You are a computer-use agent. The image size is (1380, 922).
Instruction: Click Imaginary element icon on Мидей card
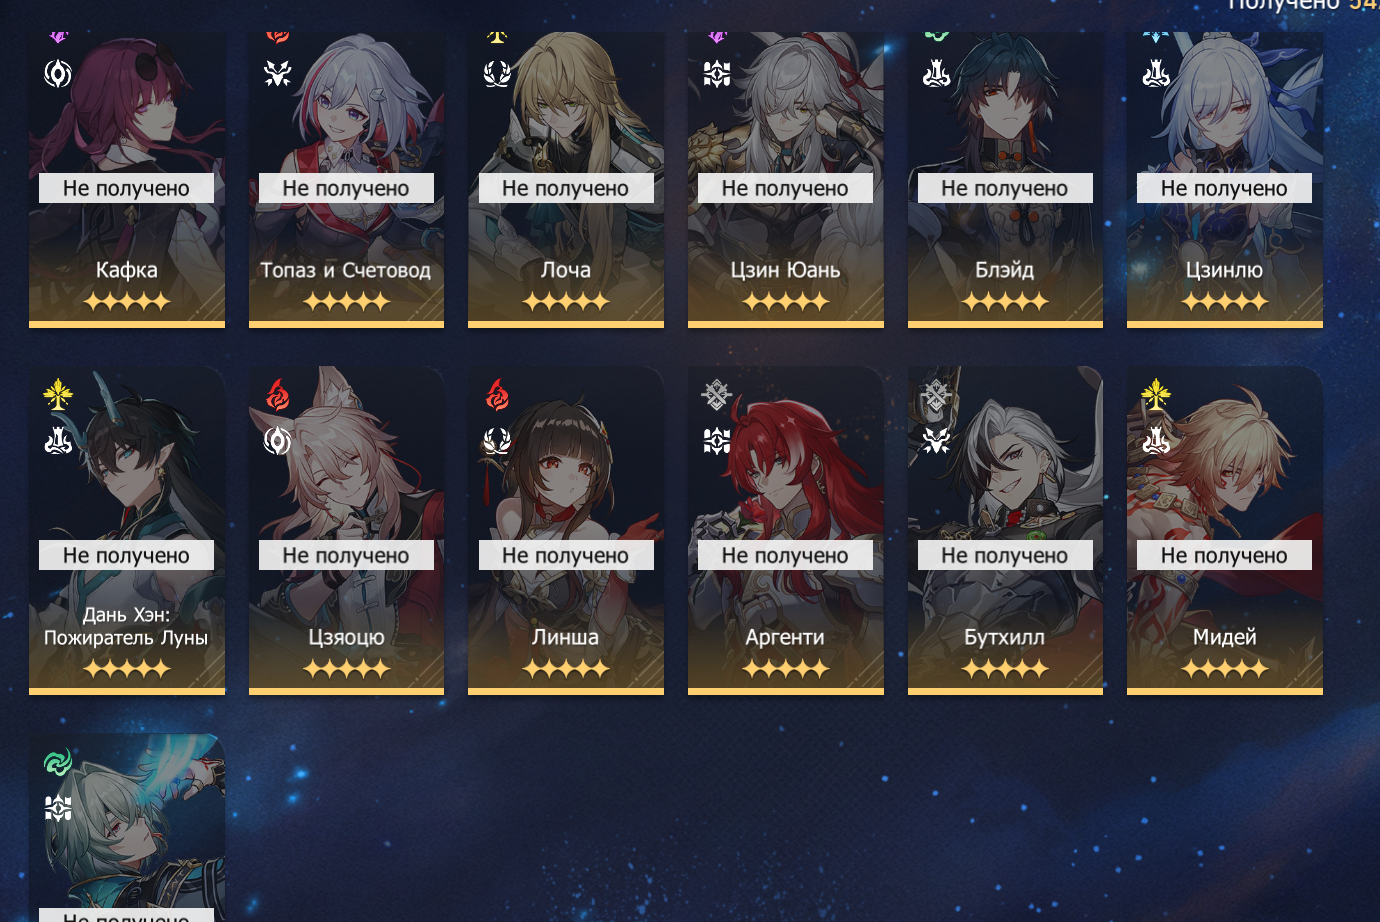click(1156, 394)
